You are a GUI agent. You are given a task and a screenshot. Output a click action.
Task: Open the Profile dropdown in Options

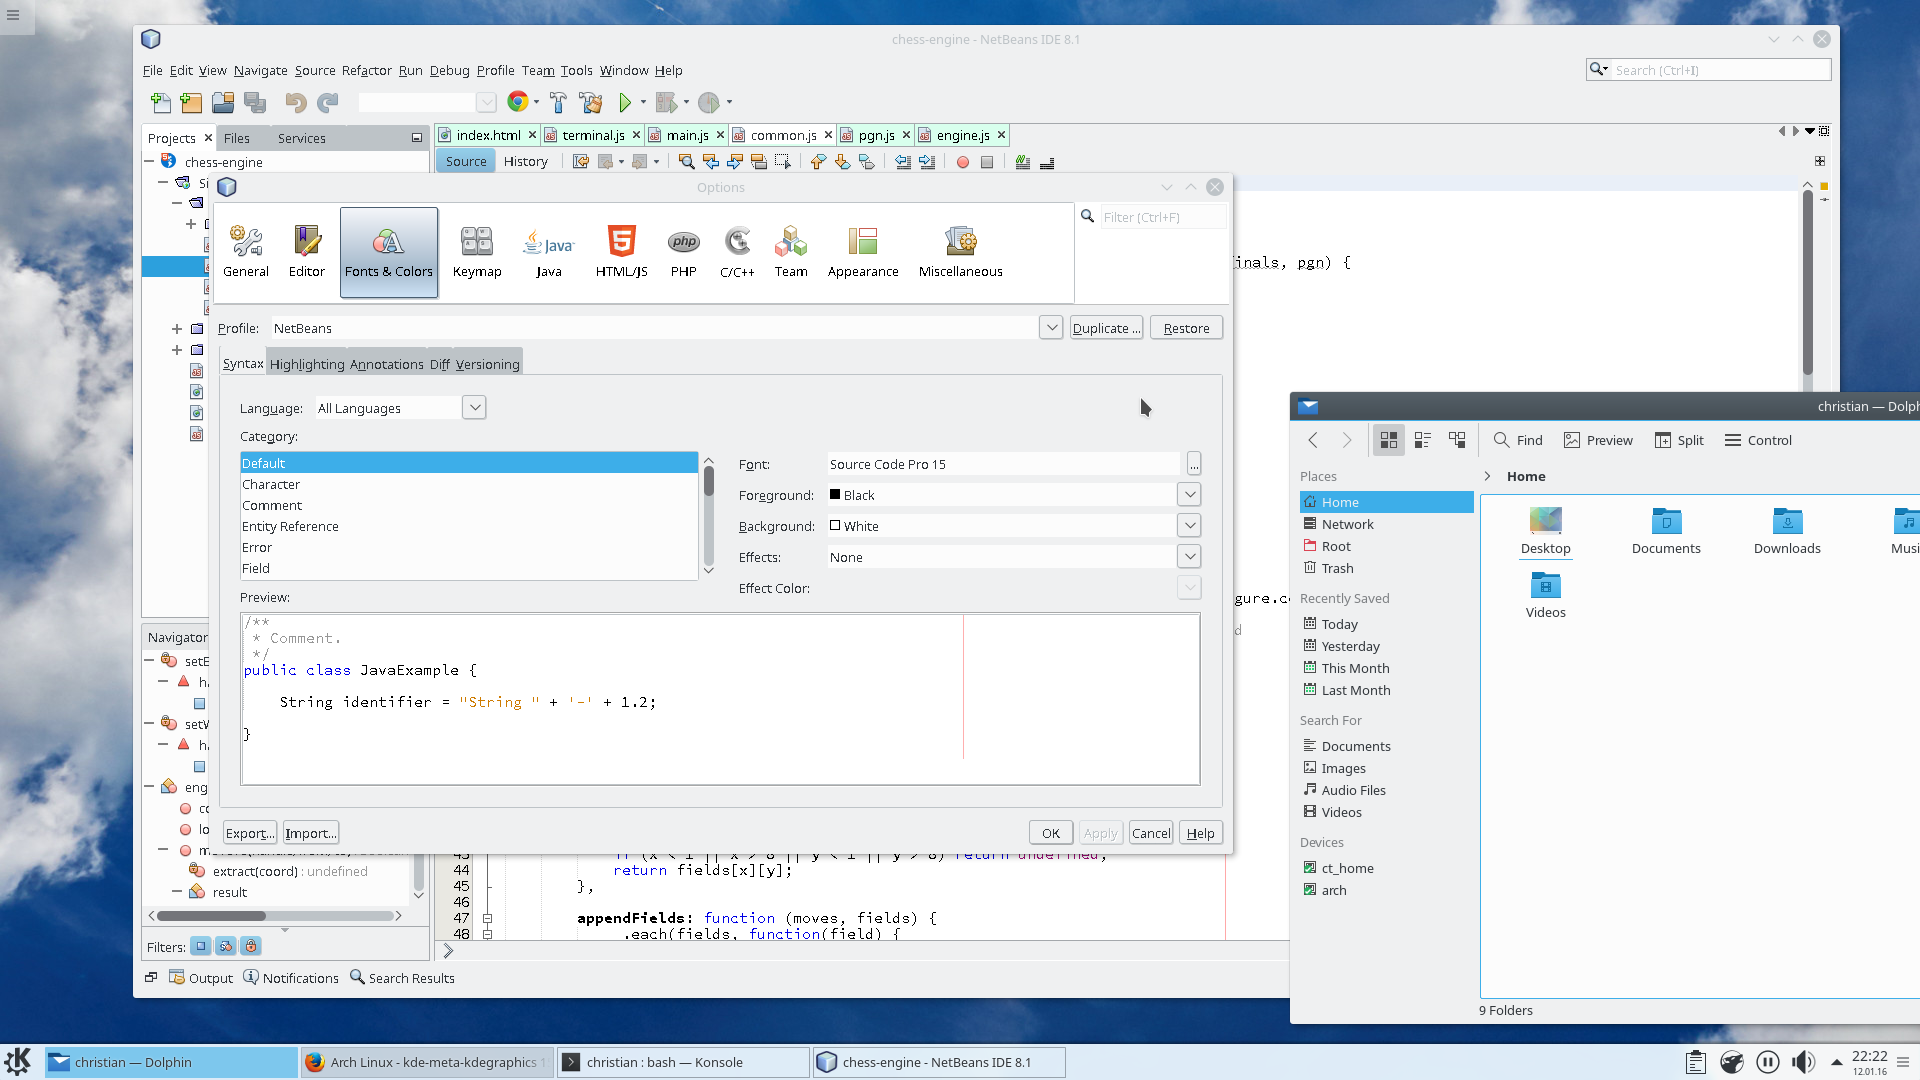click(x=1051, y=328)
